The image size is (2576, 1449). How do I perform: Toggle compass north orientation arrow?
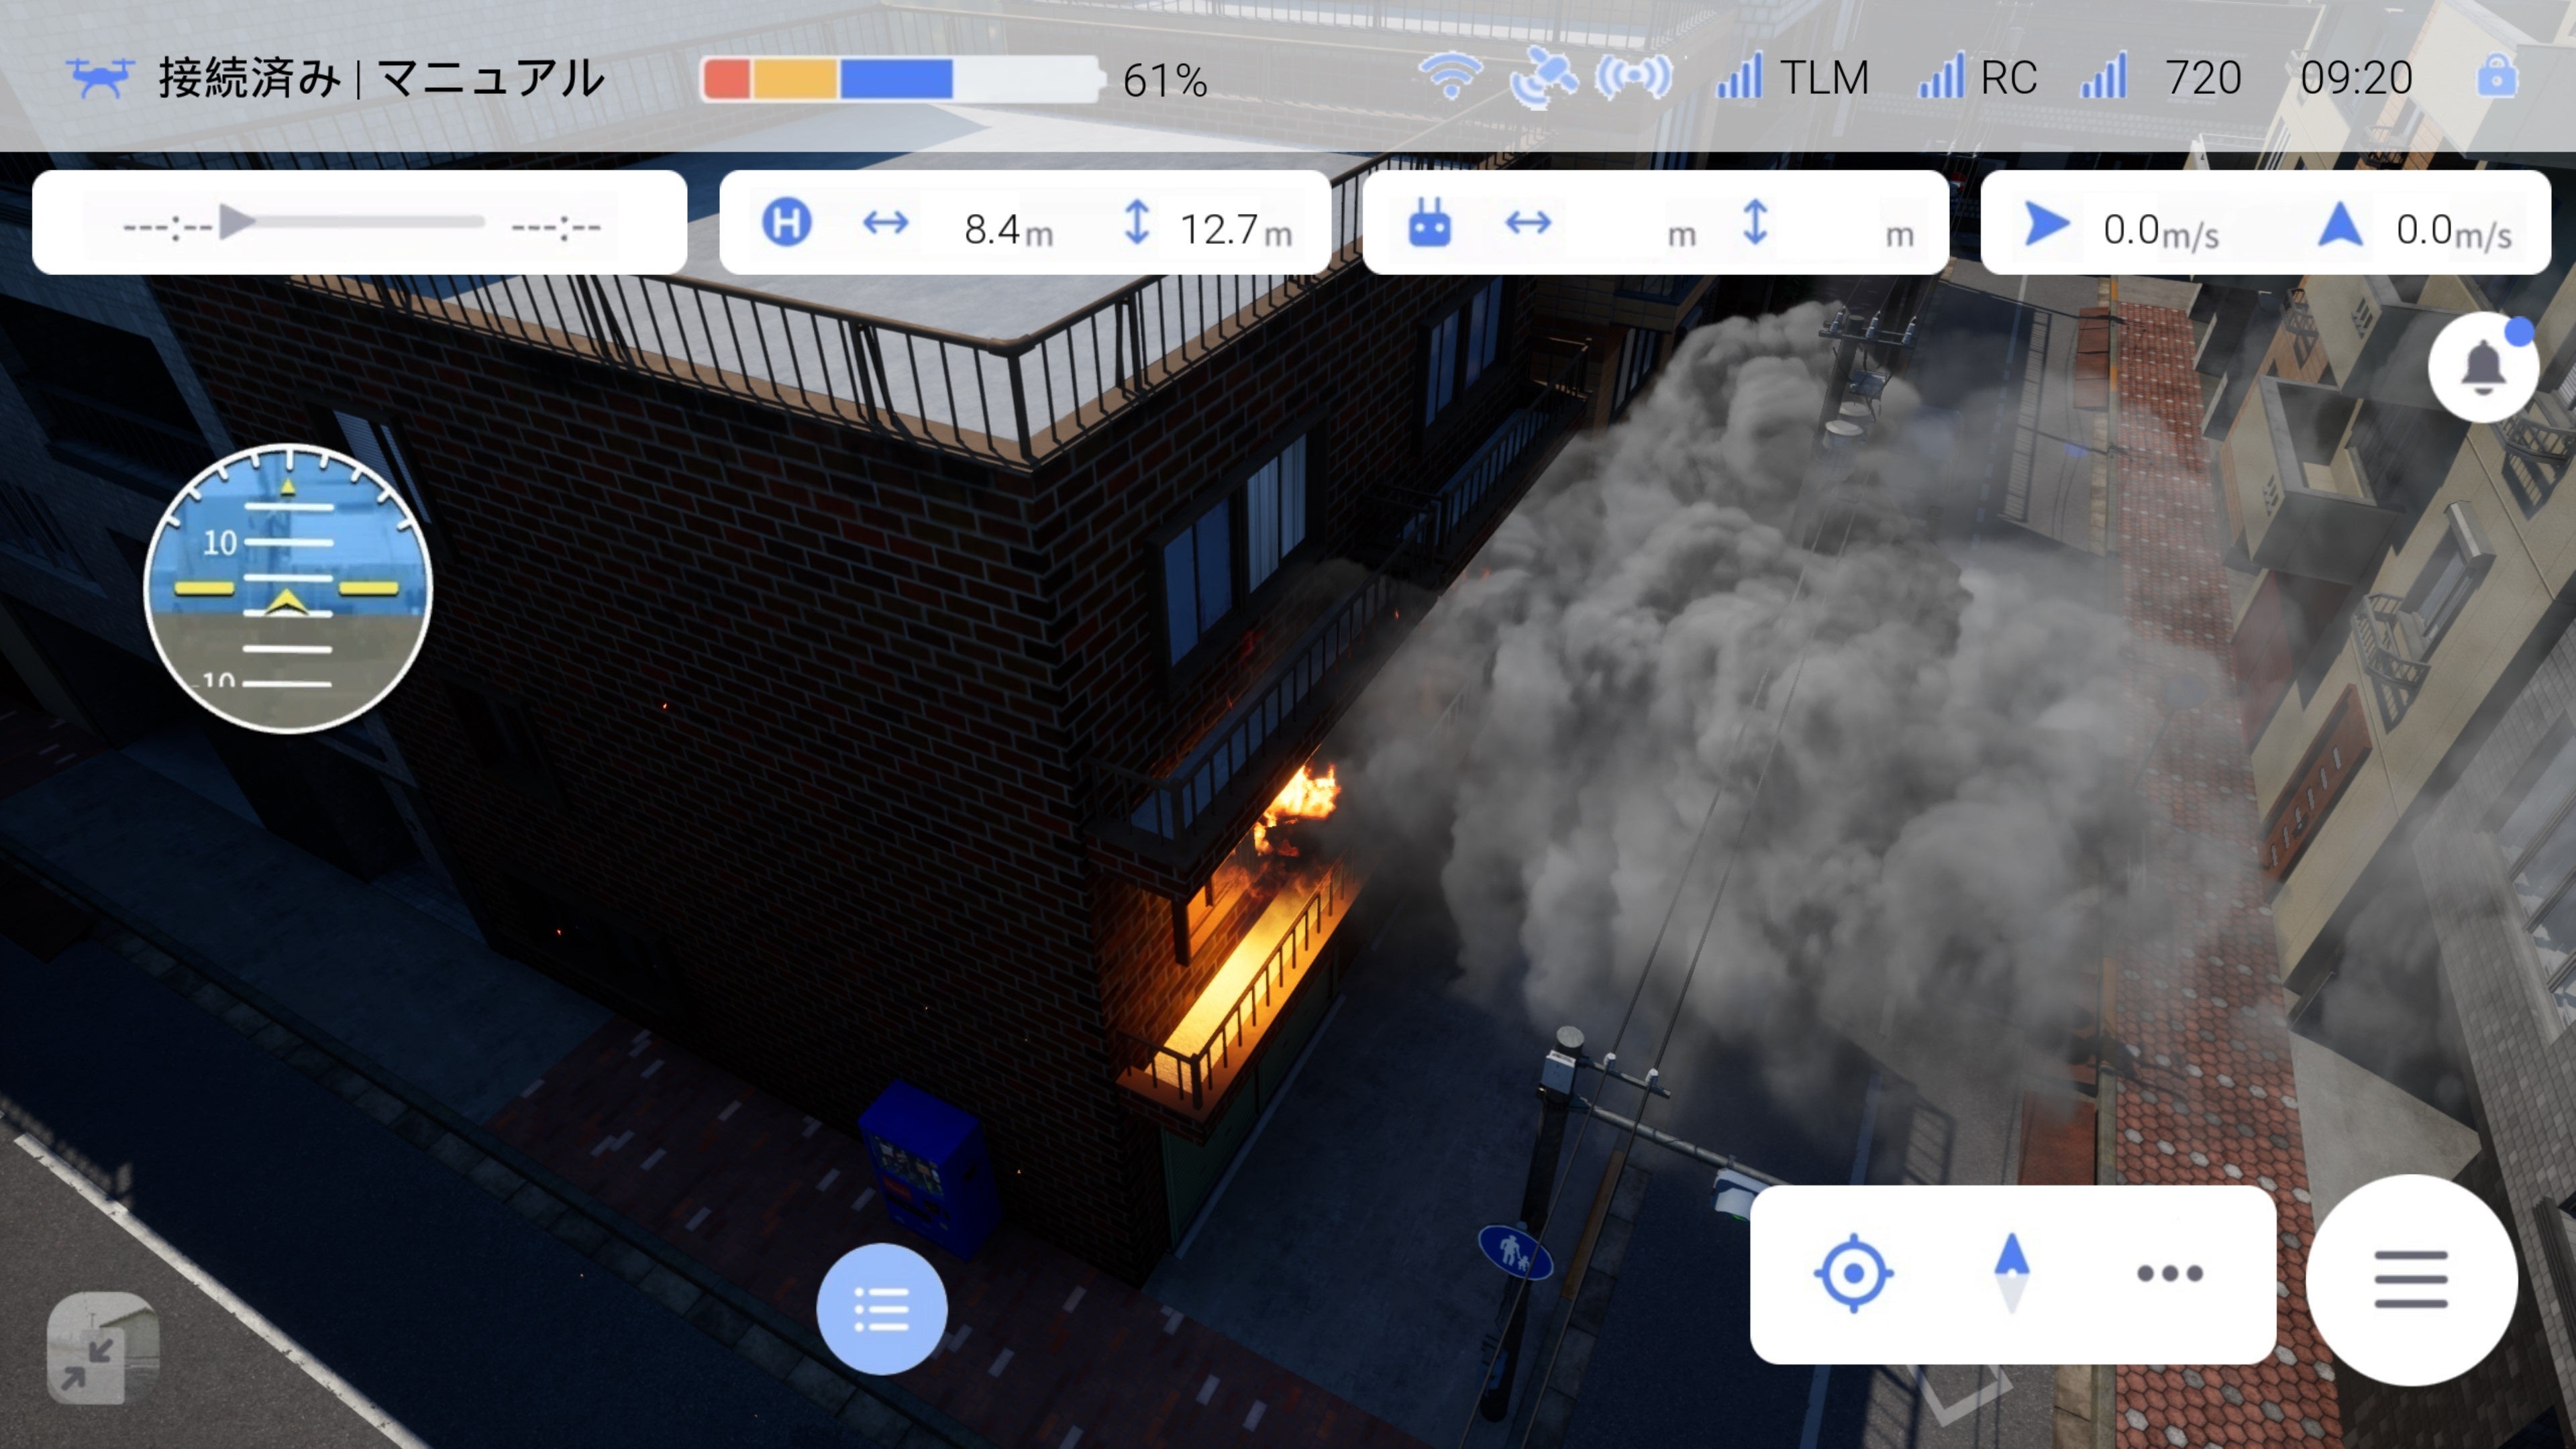2011,1273
